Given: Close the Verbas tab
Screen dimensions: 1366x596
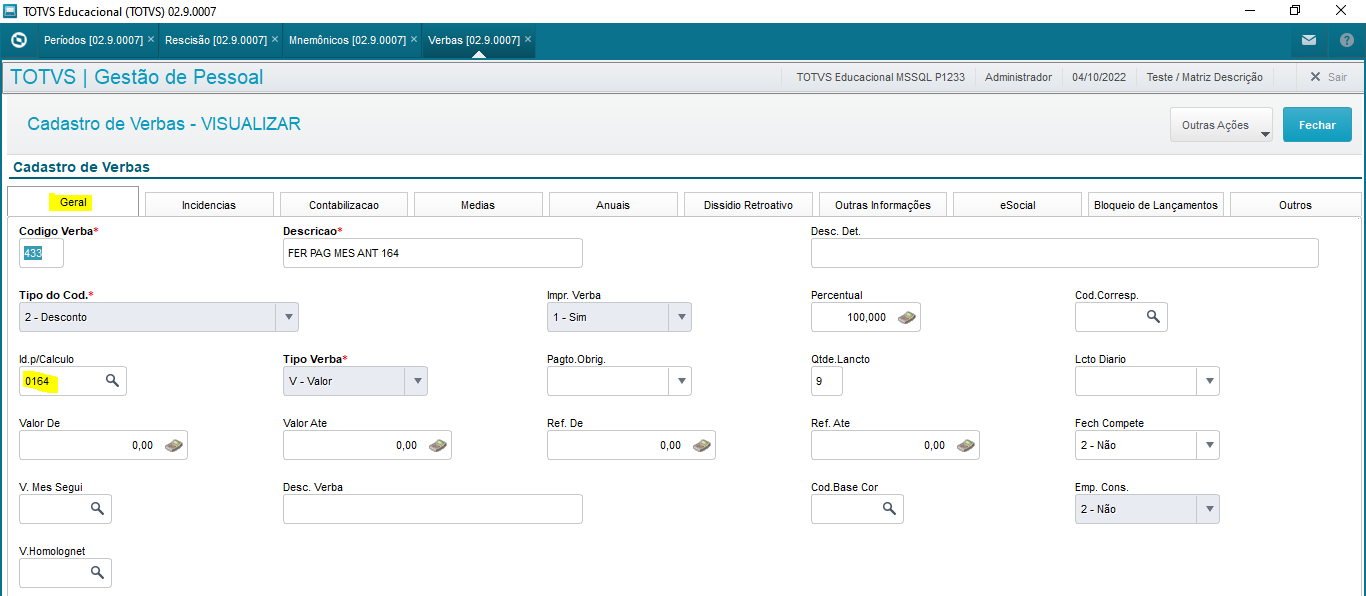Looking at the screenshot, I should pyautogui.click(x=528, y=40).
